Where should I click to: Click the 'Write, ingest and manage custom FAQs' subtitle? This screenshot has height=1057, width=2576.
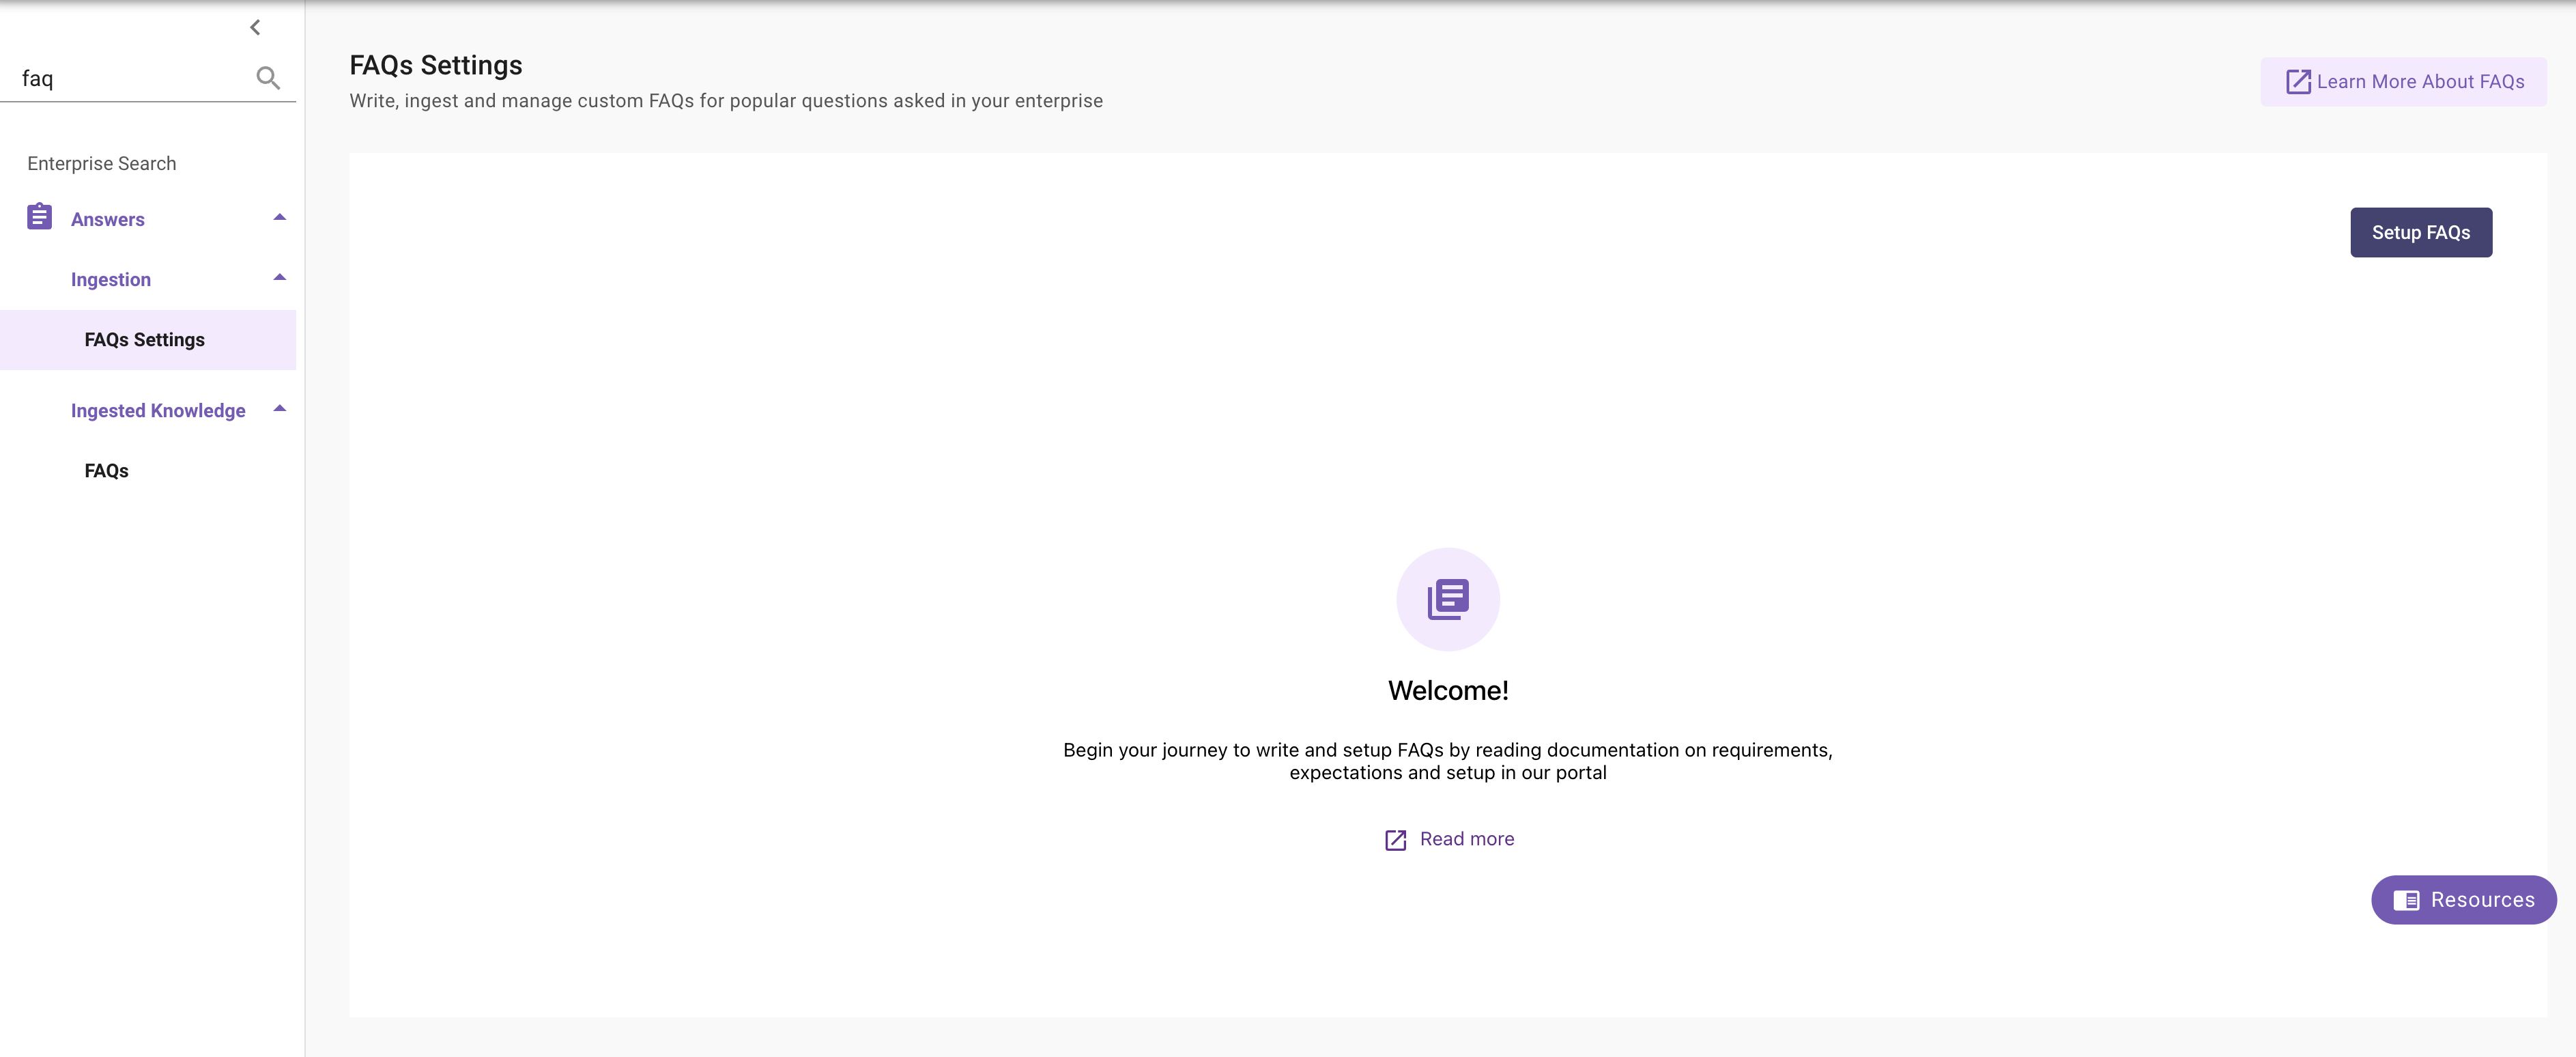pos(726,101)
